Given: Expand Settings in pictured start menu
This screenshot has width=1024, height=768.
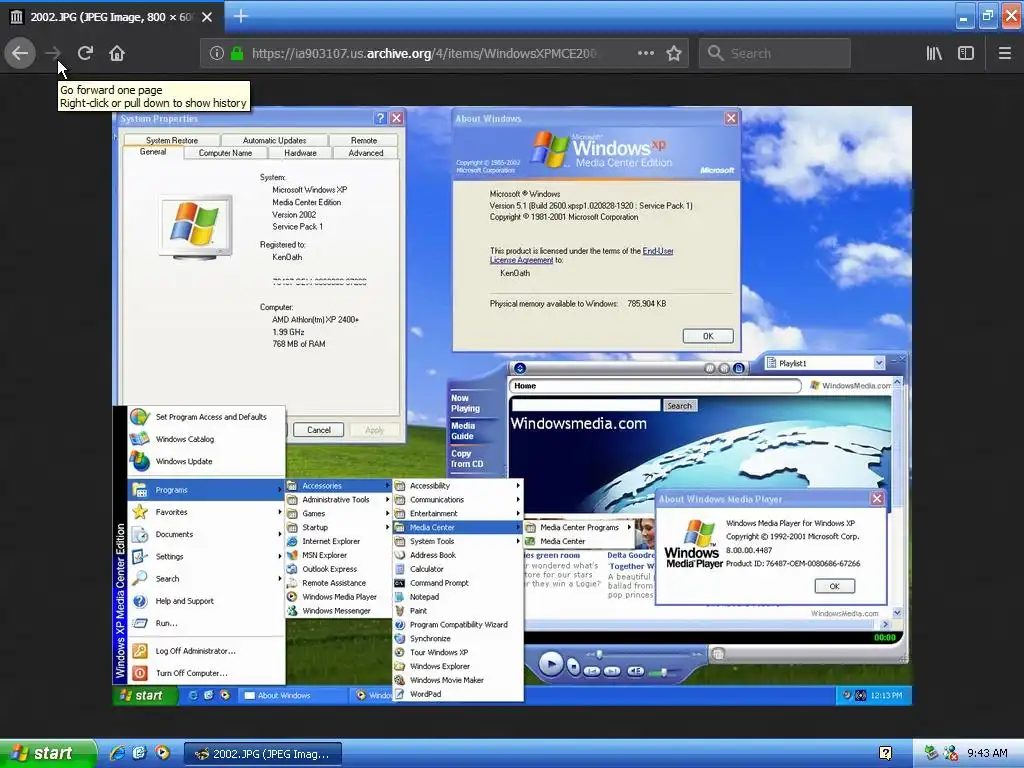Looking at the screenshot, I should 206,556.
